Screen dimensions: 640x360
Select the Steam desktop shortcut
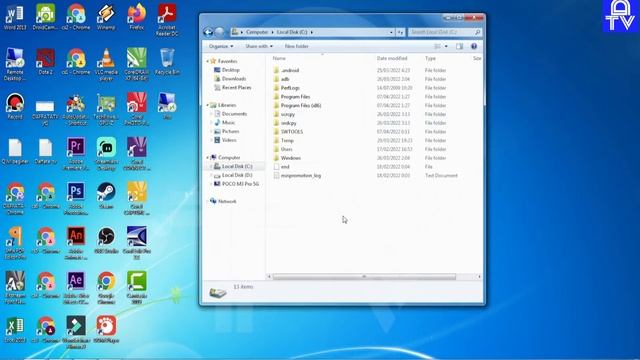(x=106, y=196)
